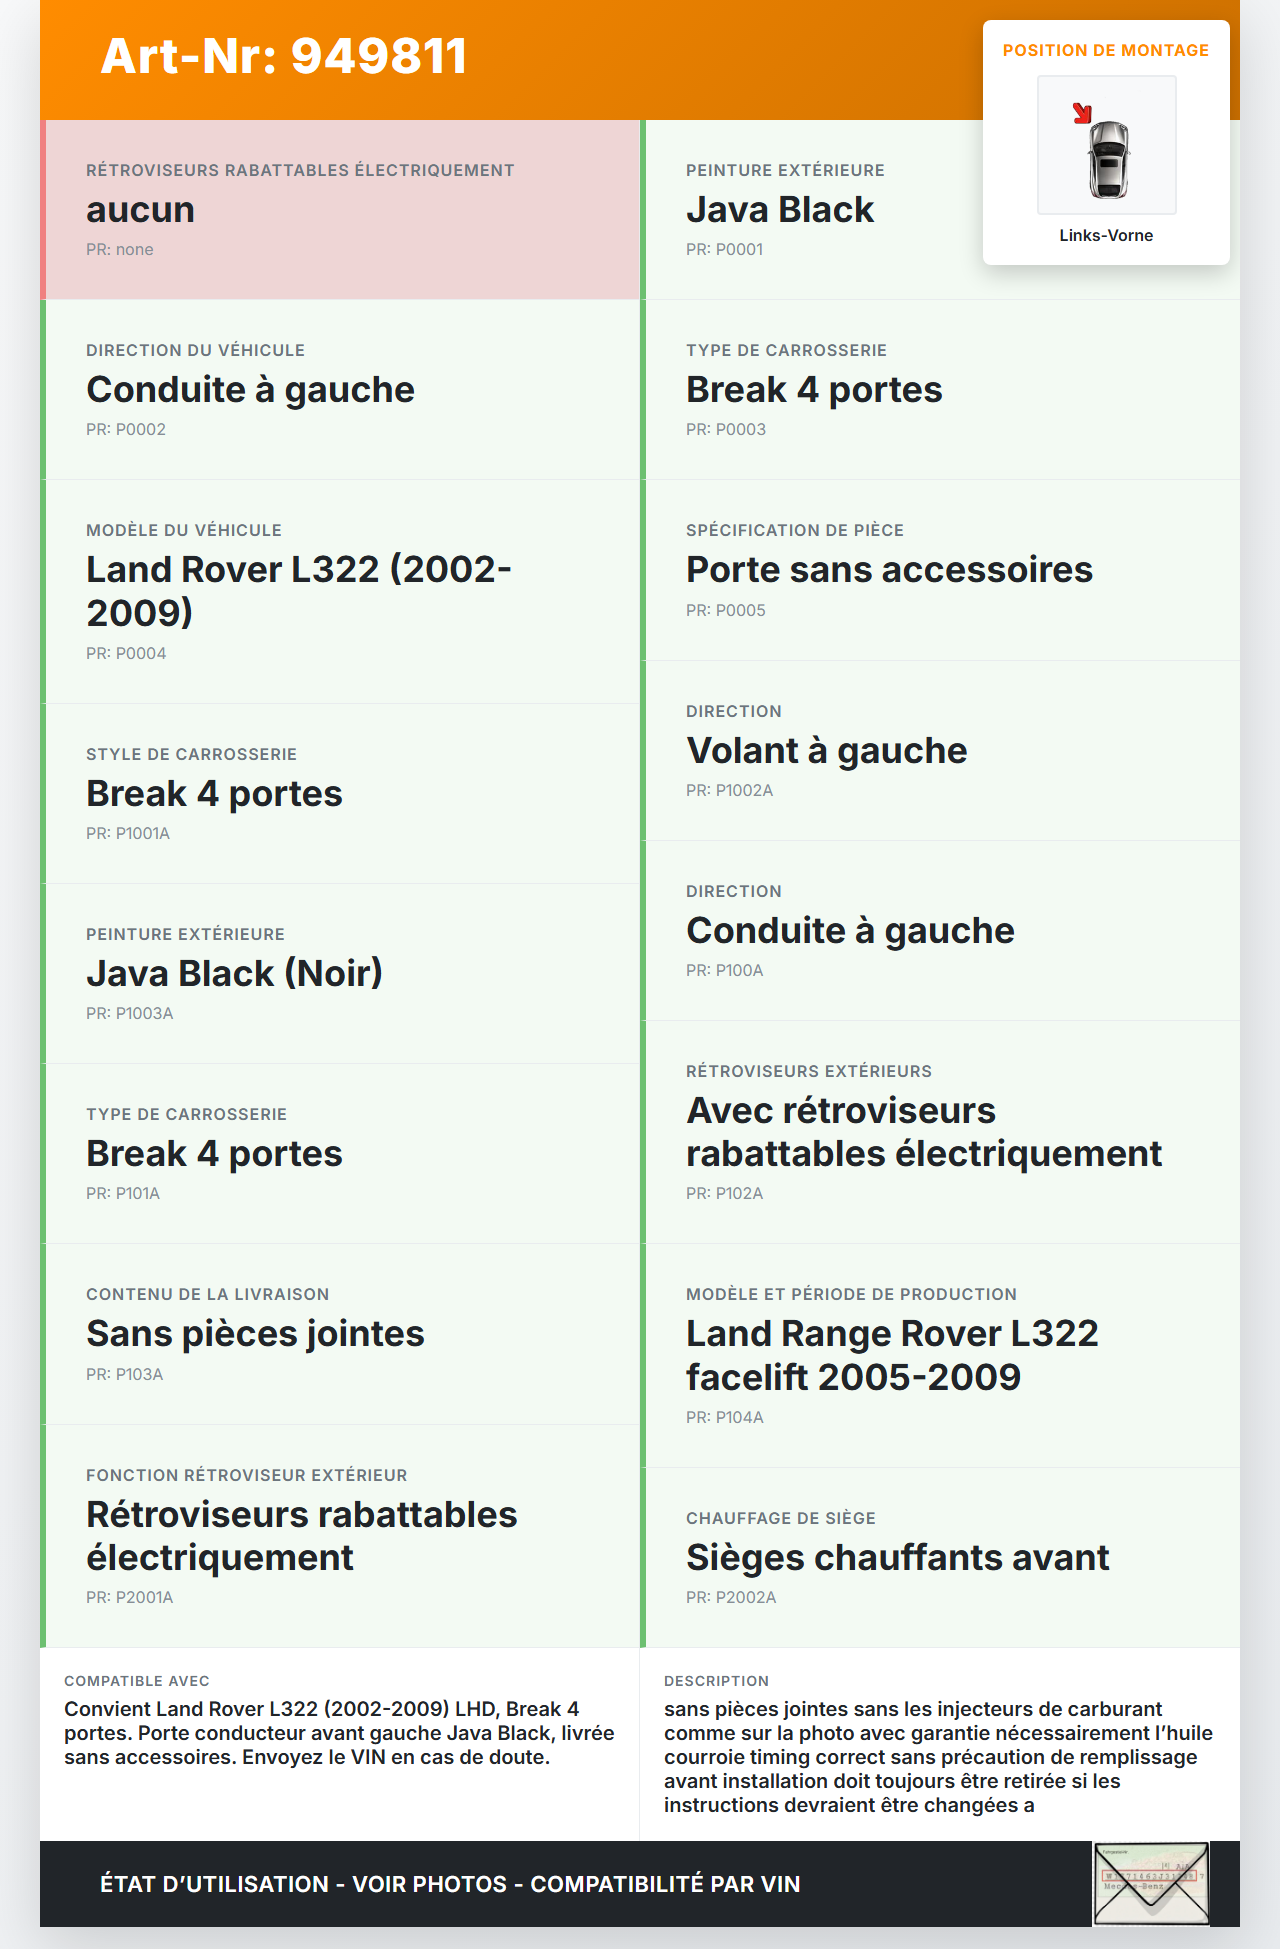Select the red 'aucun' mirrors card
1280x1949 pixels.
point(340,210)
